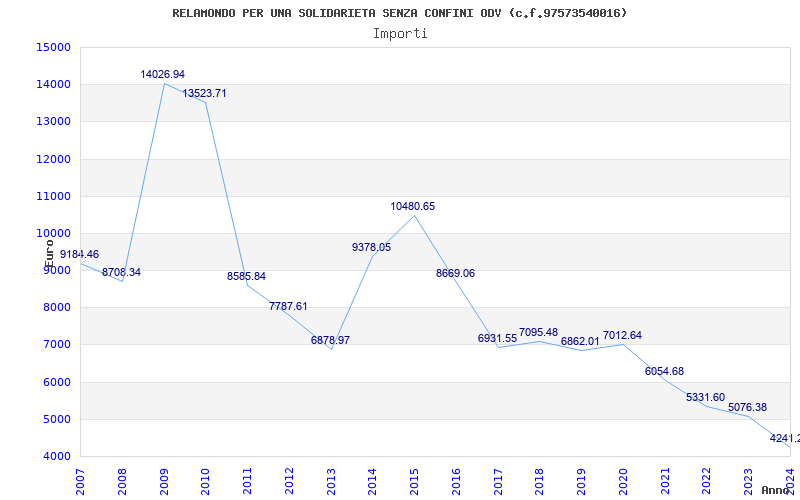Select the 2018 x-axis year label
Screen dimensions: 800x500
540,482
